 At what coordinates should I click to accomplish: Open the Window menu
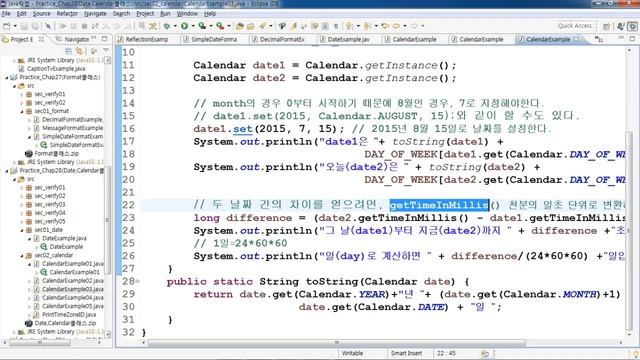tap(187, 13)
